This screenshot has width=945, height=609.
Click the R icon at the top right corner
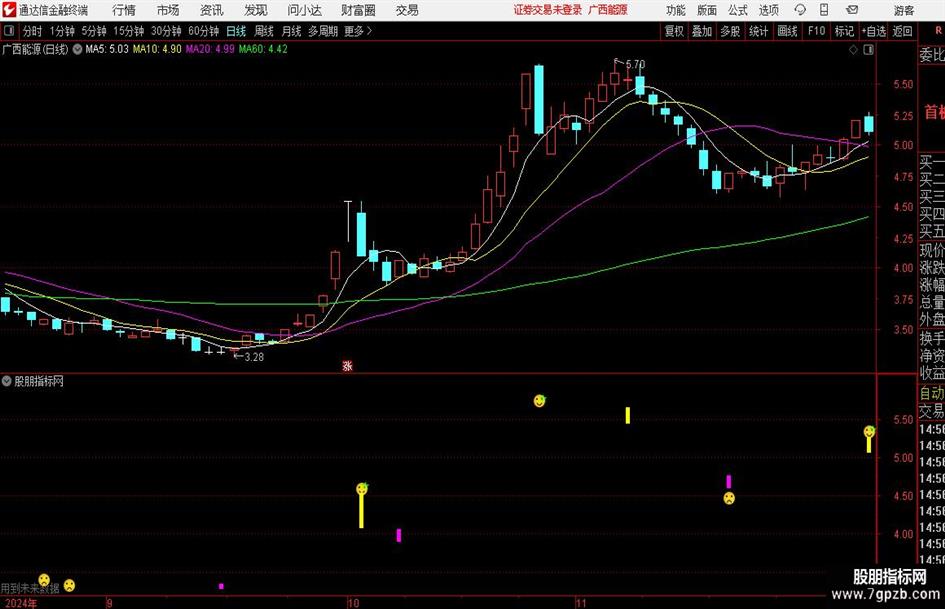(x=940, y=31)
